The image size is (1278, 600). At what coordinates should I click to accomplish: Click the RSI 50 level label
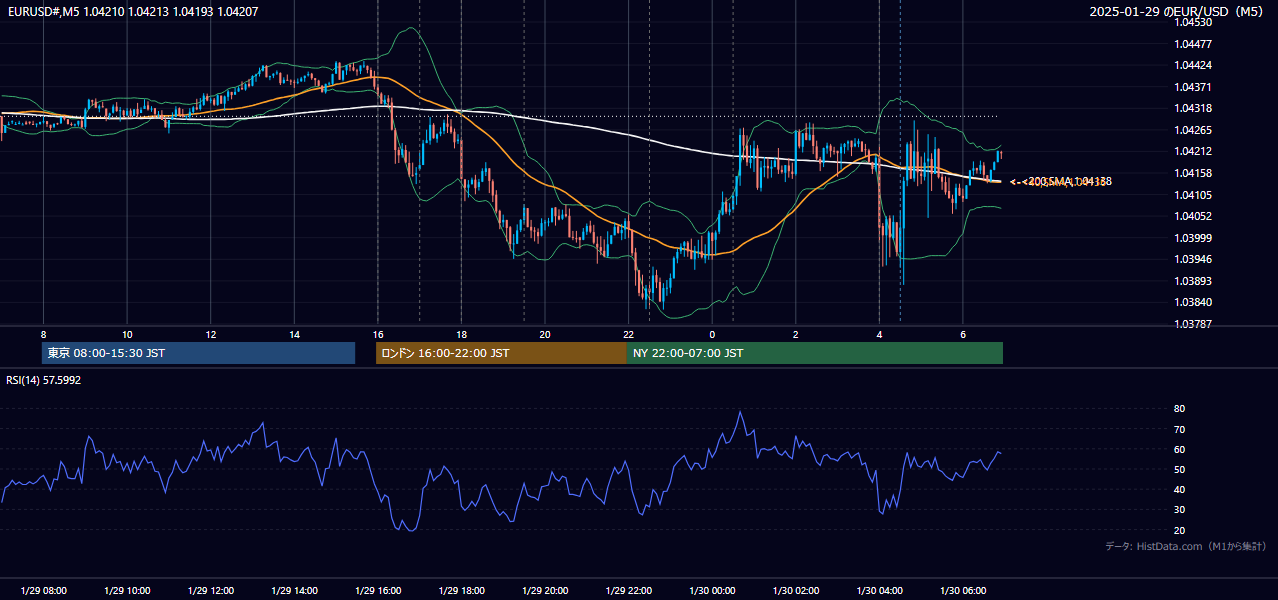pos(1179,469)
